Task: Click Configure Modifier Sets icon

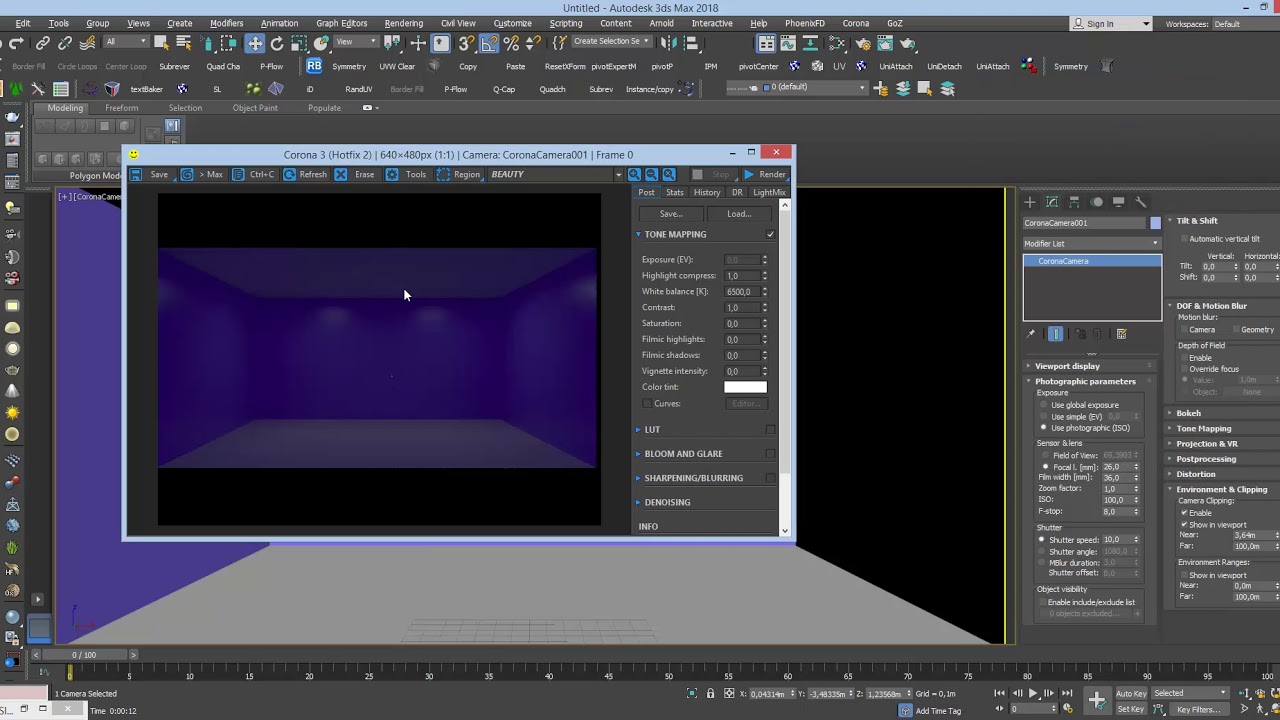Action: click(x=1121, y=334)
